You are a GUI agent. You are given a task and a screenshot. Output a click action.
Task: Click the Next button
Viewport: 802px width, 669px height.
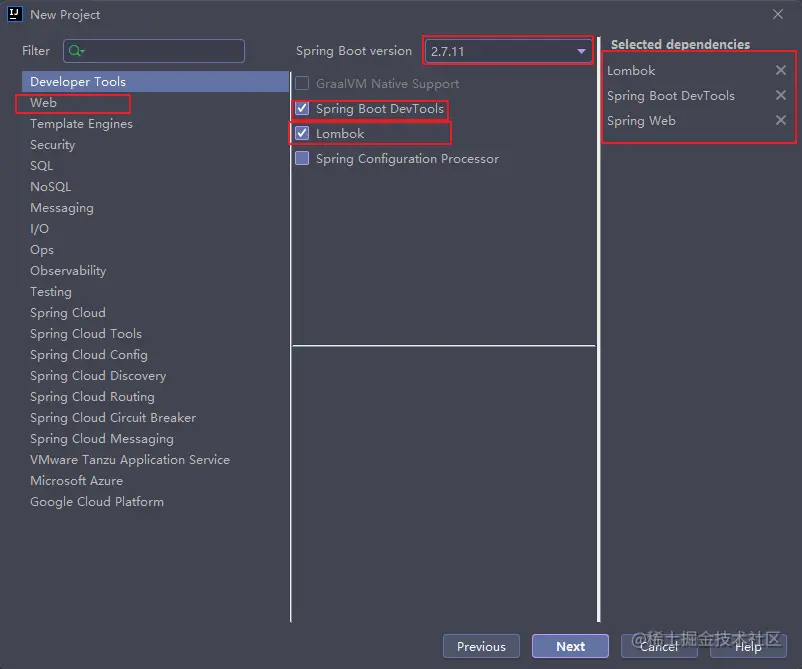570,646
